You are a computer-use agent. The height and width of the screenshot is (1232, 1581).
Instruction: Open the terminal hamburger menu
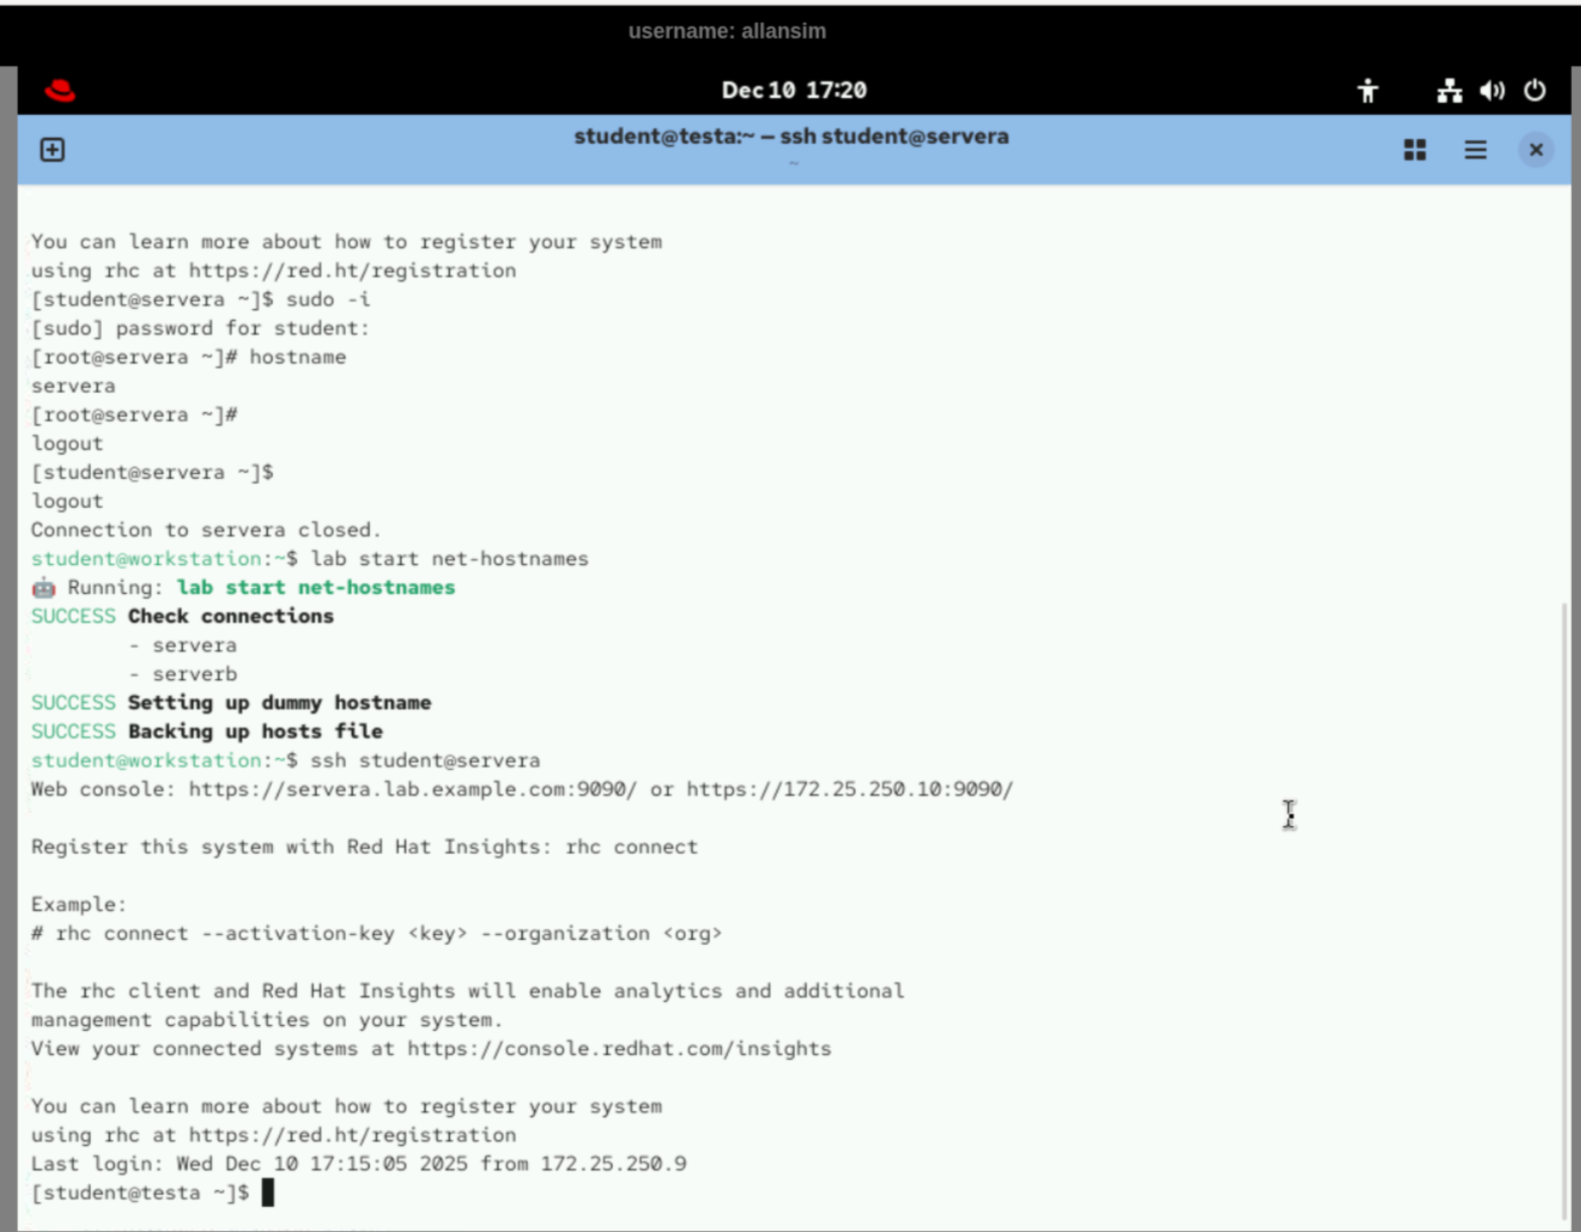pos(1475,150)
